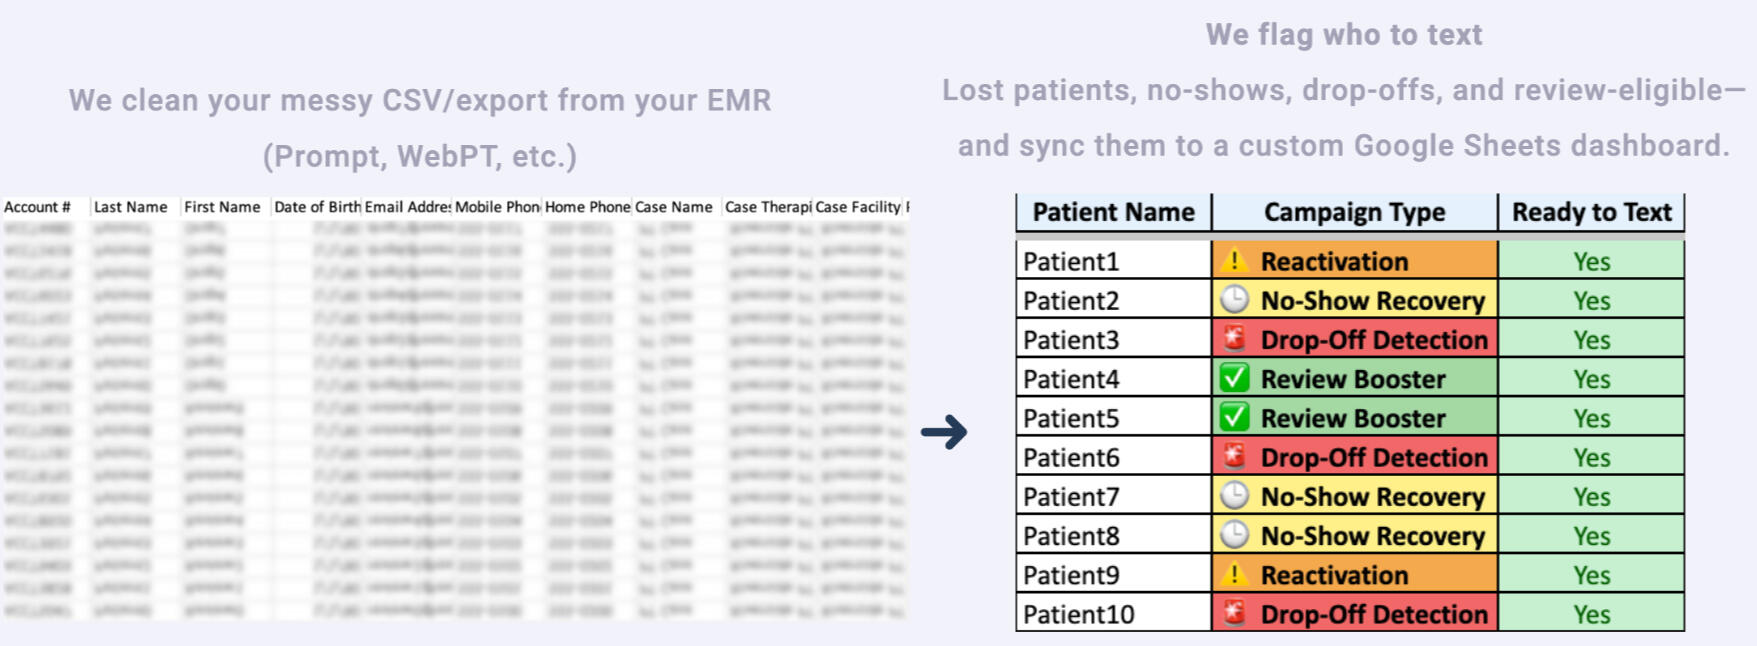
Task: Click the Case Name column header
Action: tap(674, 207)
